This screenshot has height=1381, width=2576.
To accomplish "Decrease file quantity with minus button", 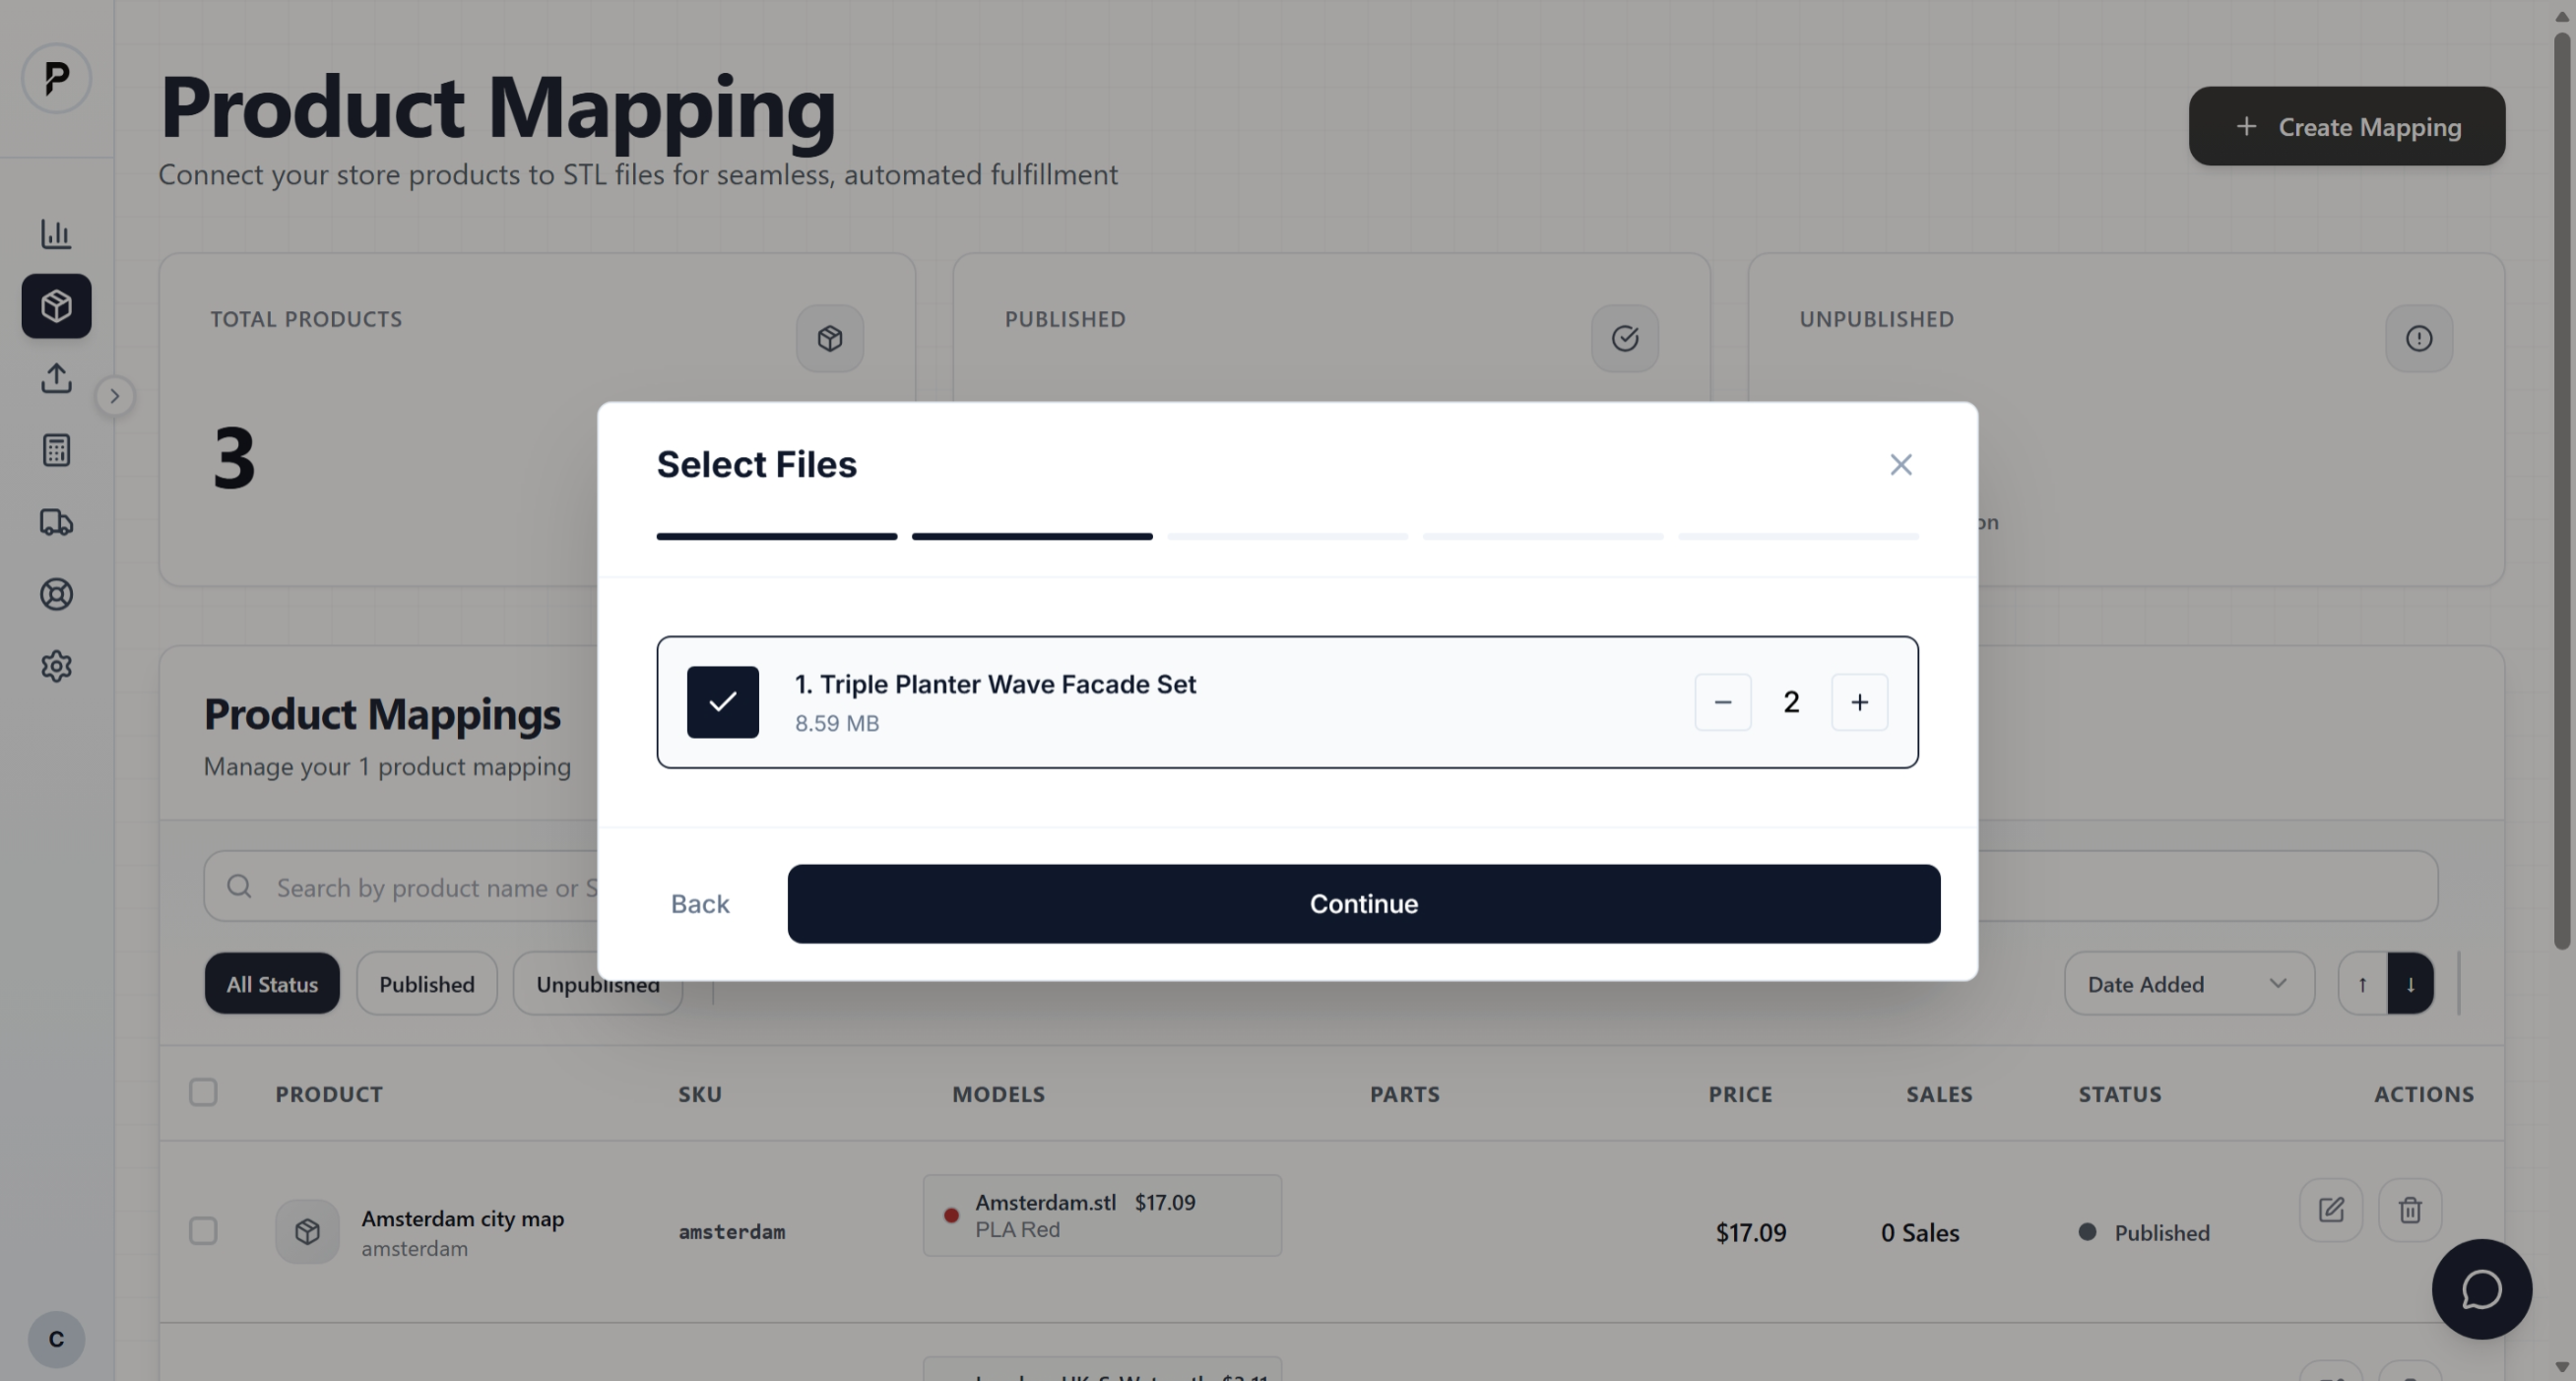I will coord(1723,702).
